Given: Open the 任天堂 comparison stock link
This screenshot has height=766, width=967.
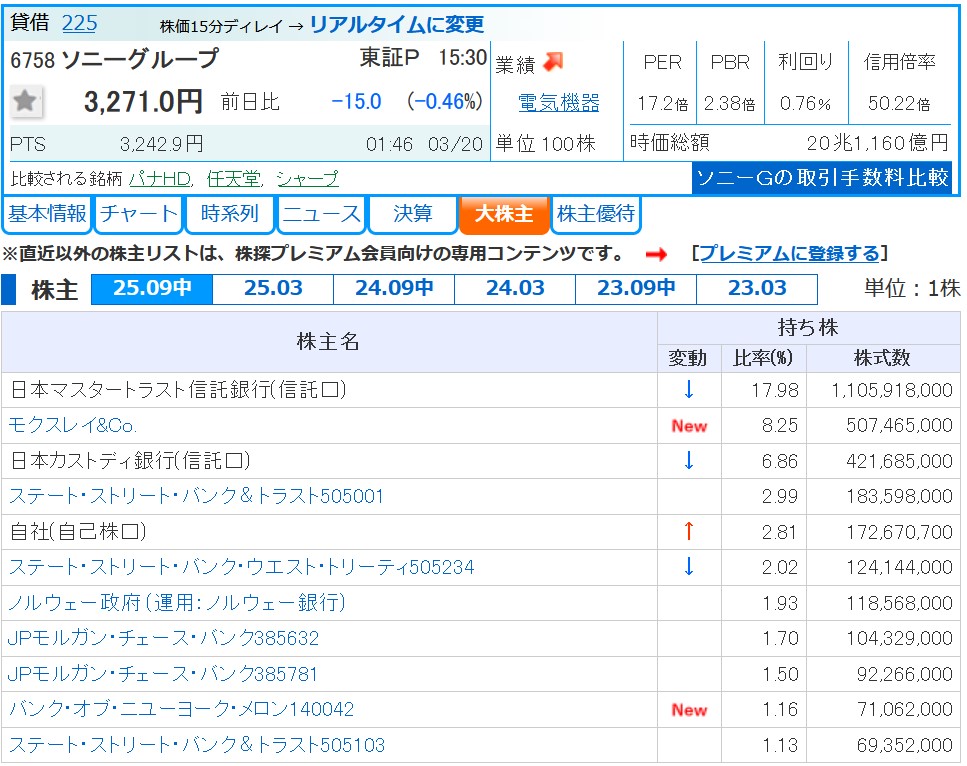Looking at the screenshot, I should click(x=233, y=179).
